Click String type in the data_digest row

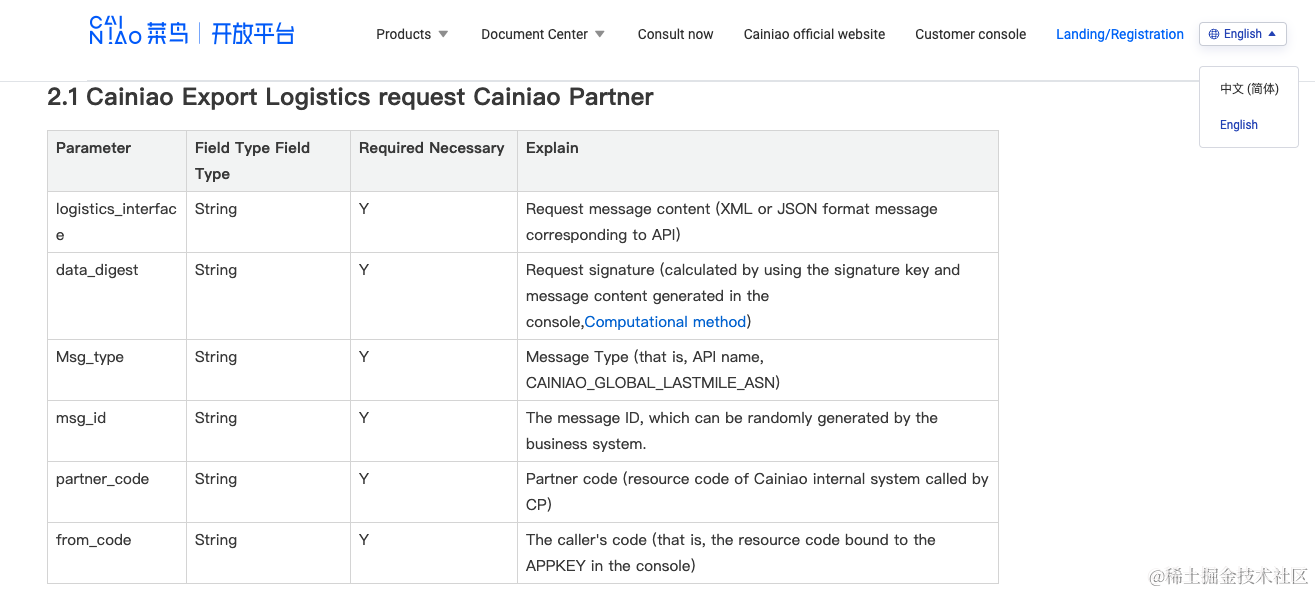tap(216, 270)
